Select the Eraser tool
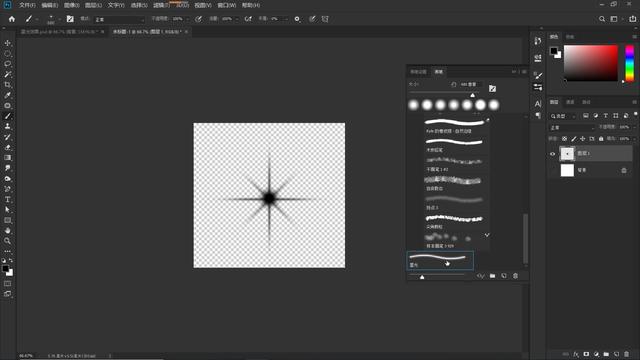The width and height of the screenshot is (640, 360). (x=7, y=147)
